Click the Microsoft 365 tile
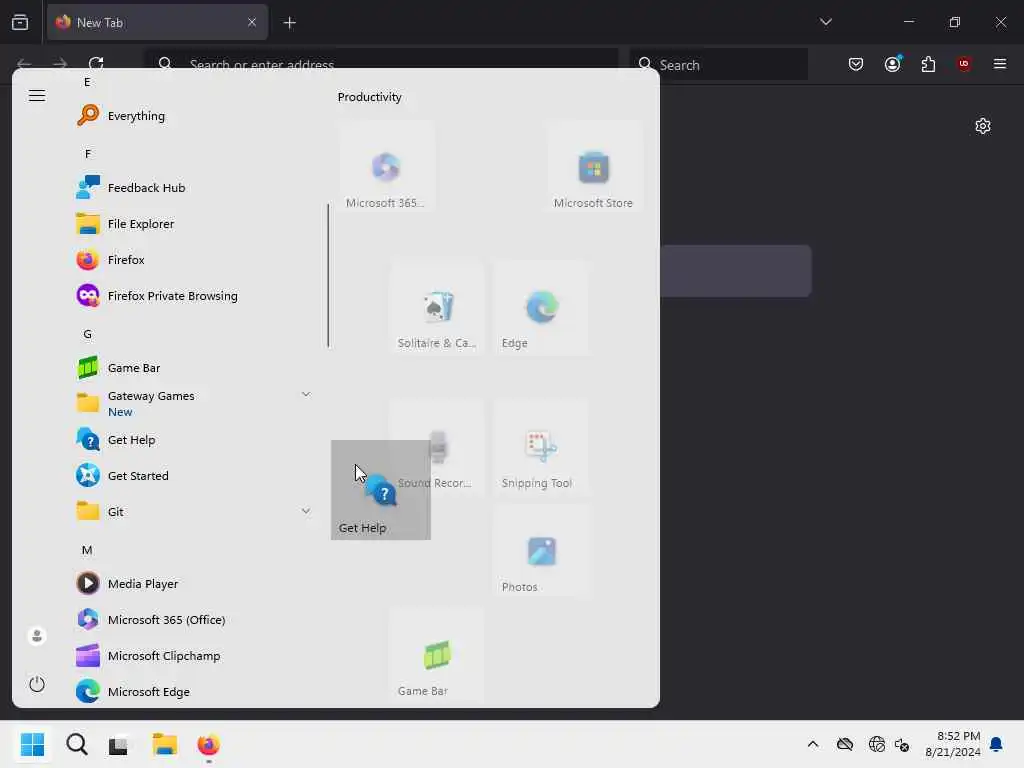The height and width of the screenshot is (768, 1024). coord(386,167)
